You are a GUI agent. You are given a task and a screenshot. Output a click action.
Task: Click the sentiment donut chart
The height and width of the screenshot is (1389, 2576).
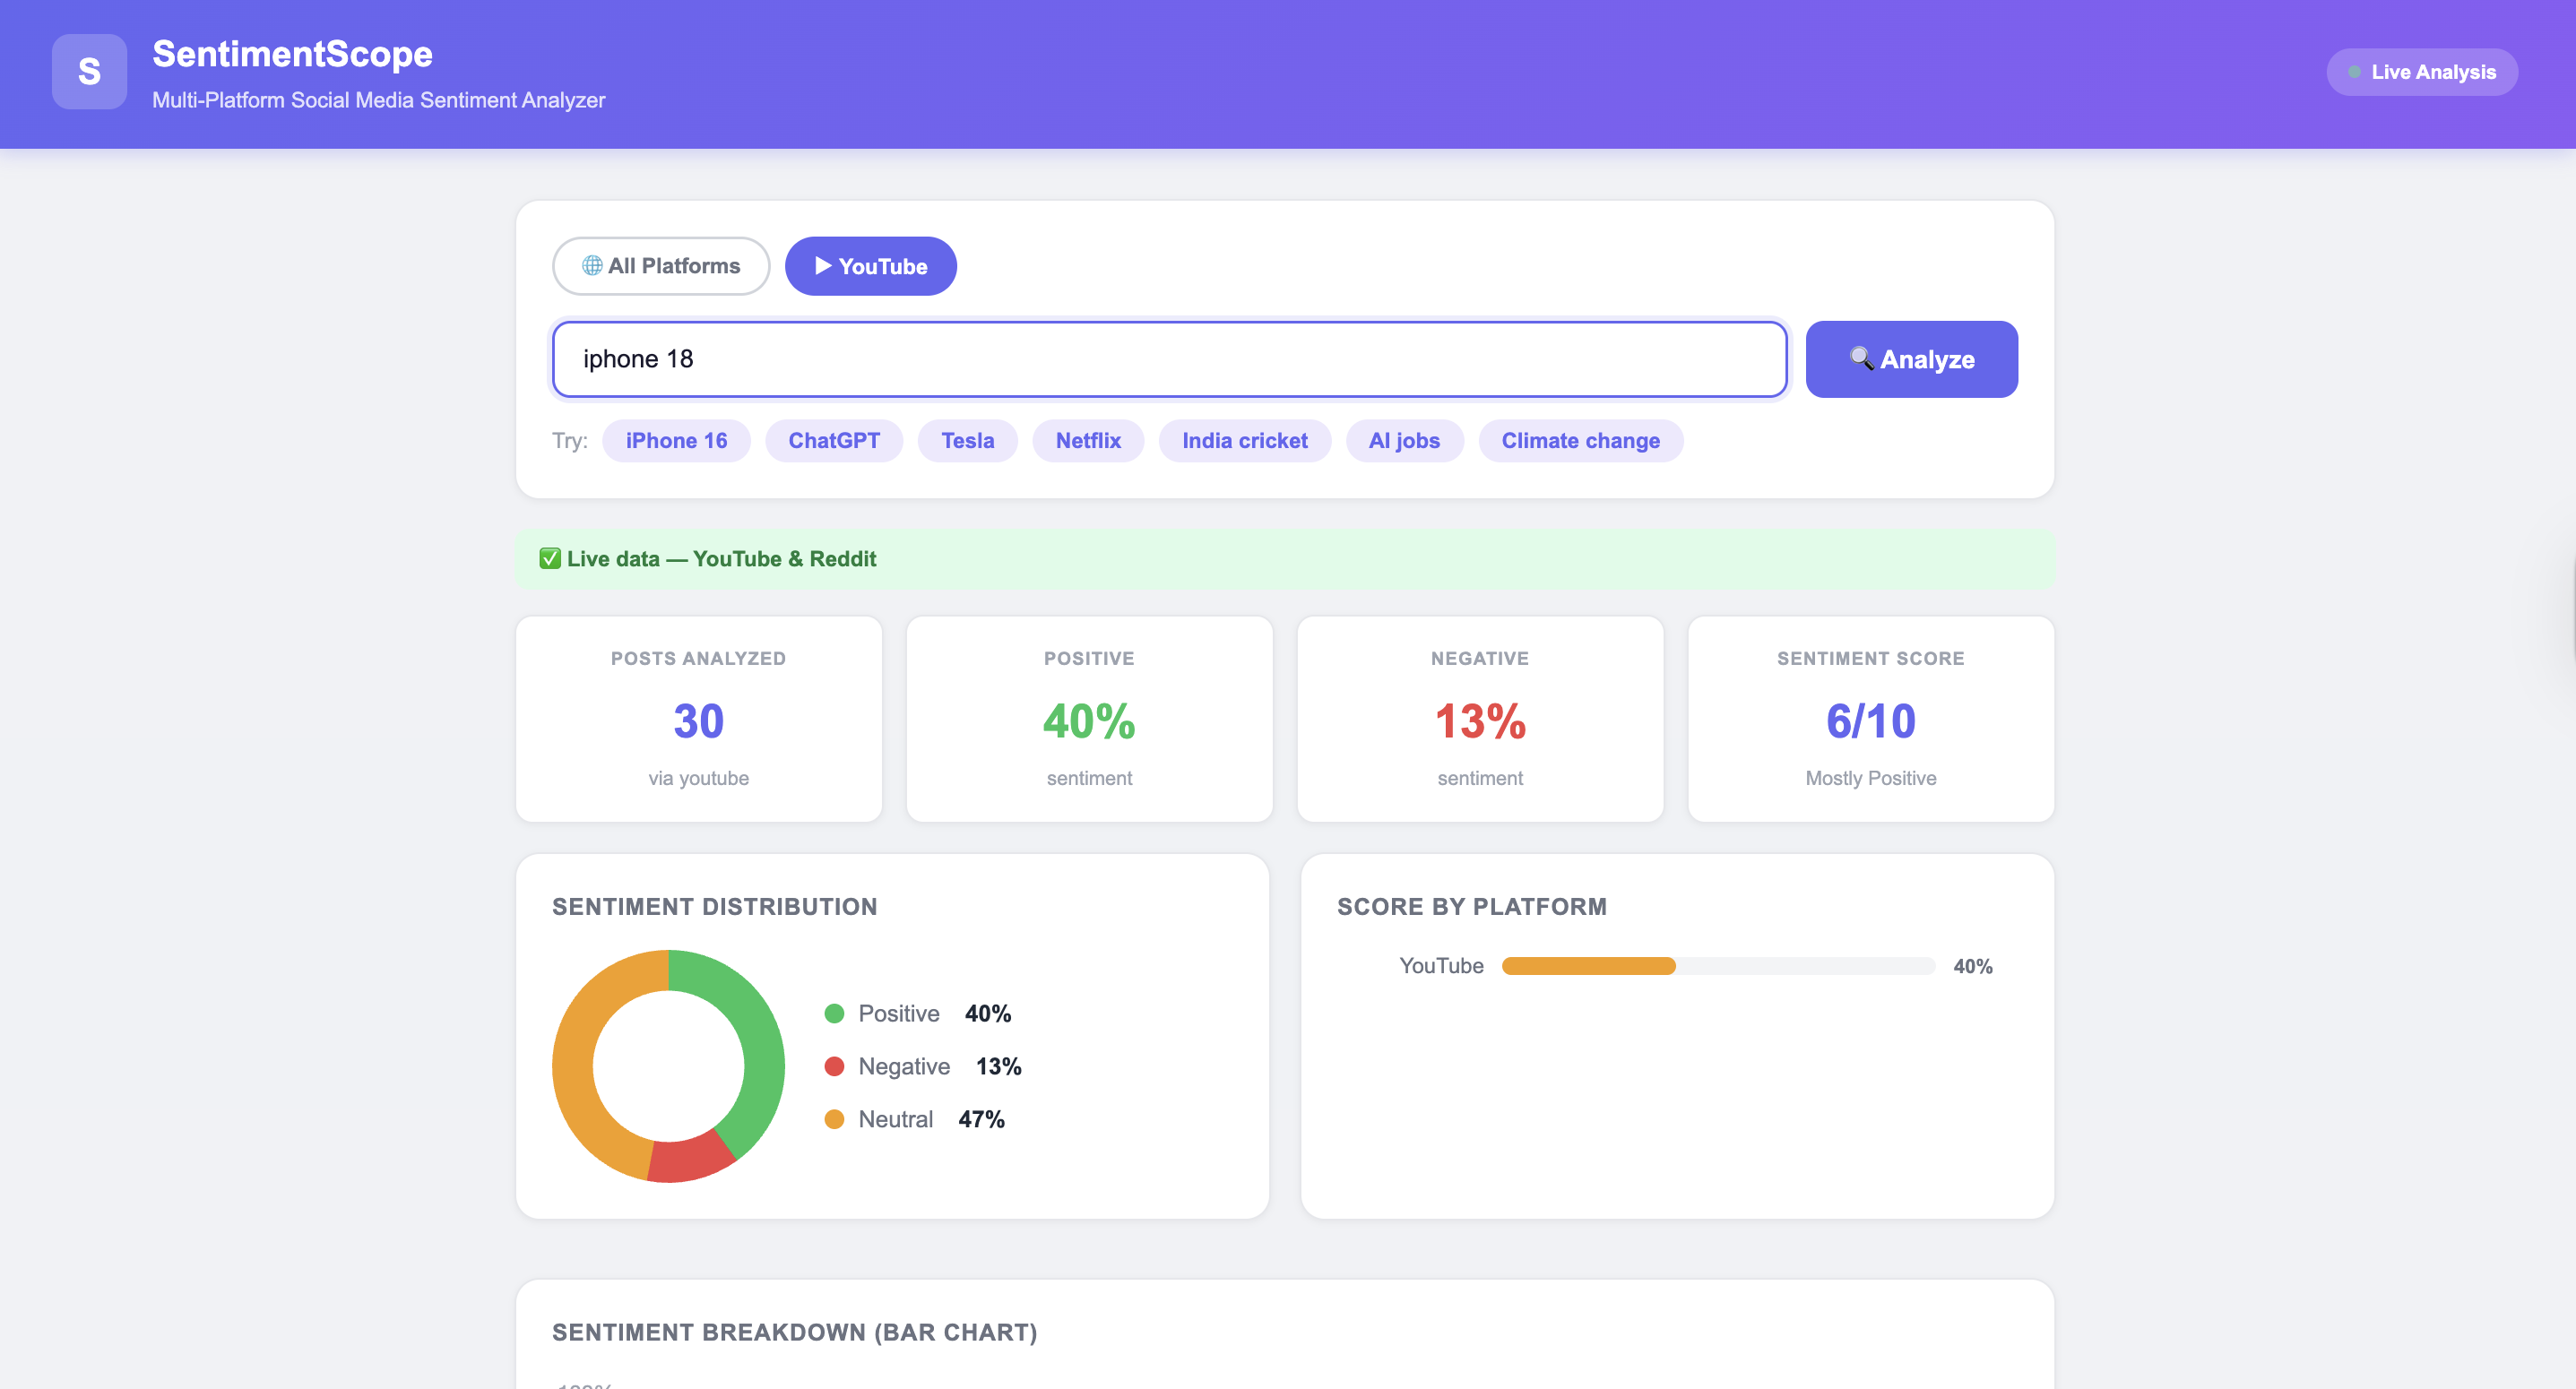coord(668,1066)
